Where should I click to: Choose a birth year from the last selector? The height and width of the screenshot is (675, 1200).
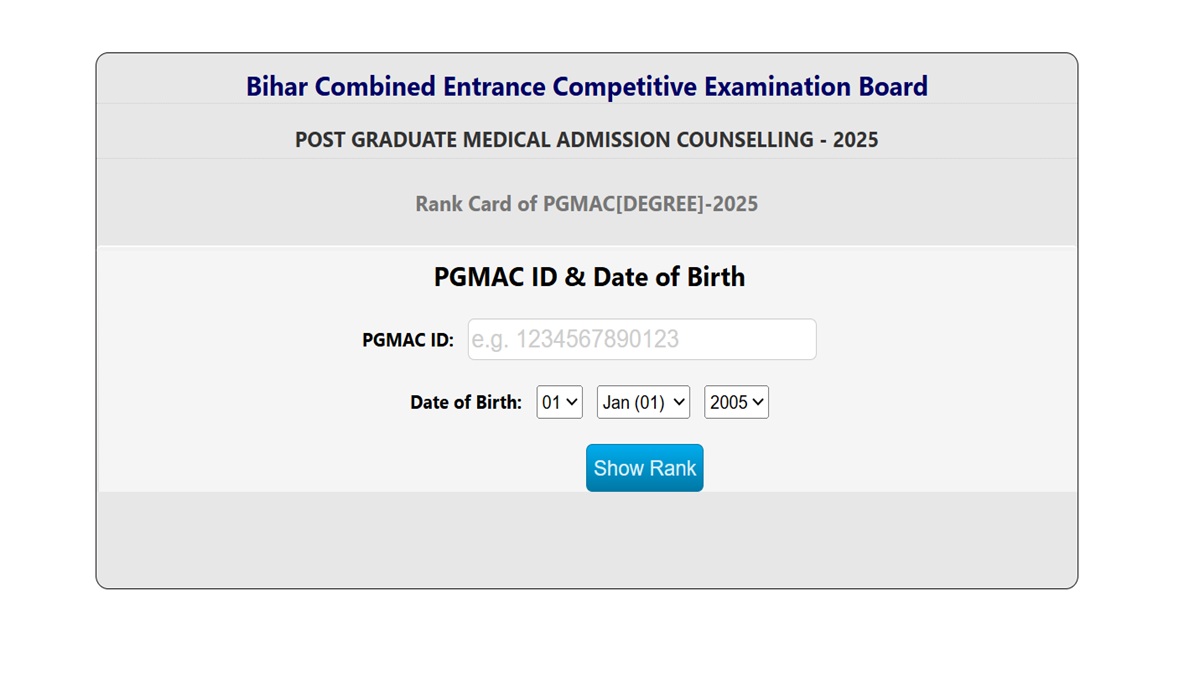[x=736, y=402]
